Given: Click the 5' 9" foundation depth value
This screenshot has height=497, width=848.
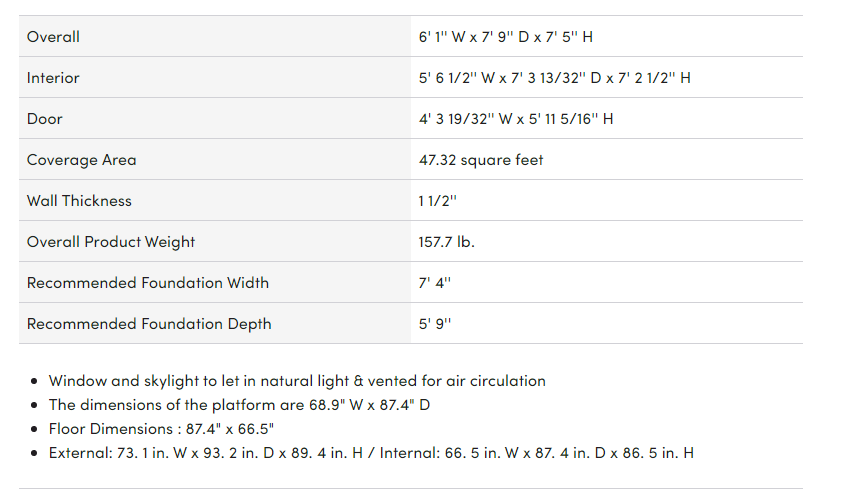Looking at the screenshot, I should 435,324.
